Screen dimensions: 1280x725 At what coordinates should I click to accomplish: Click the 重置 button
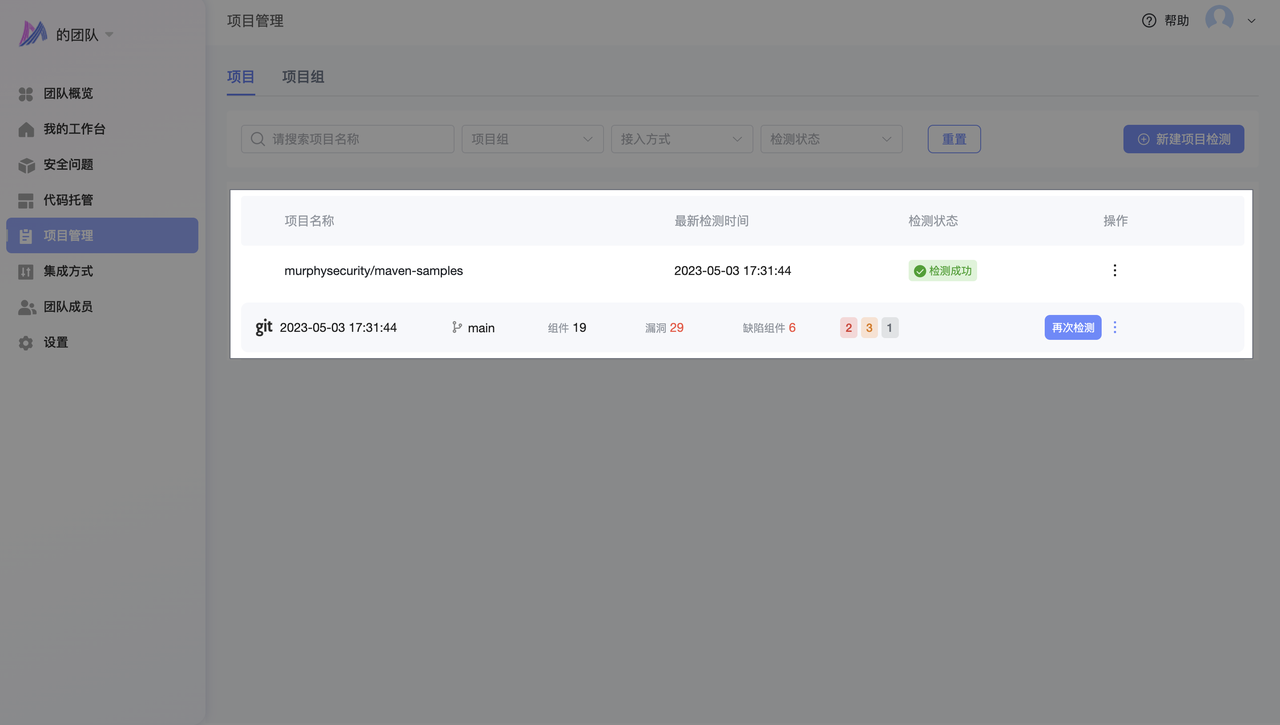954,139
